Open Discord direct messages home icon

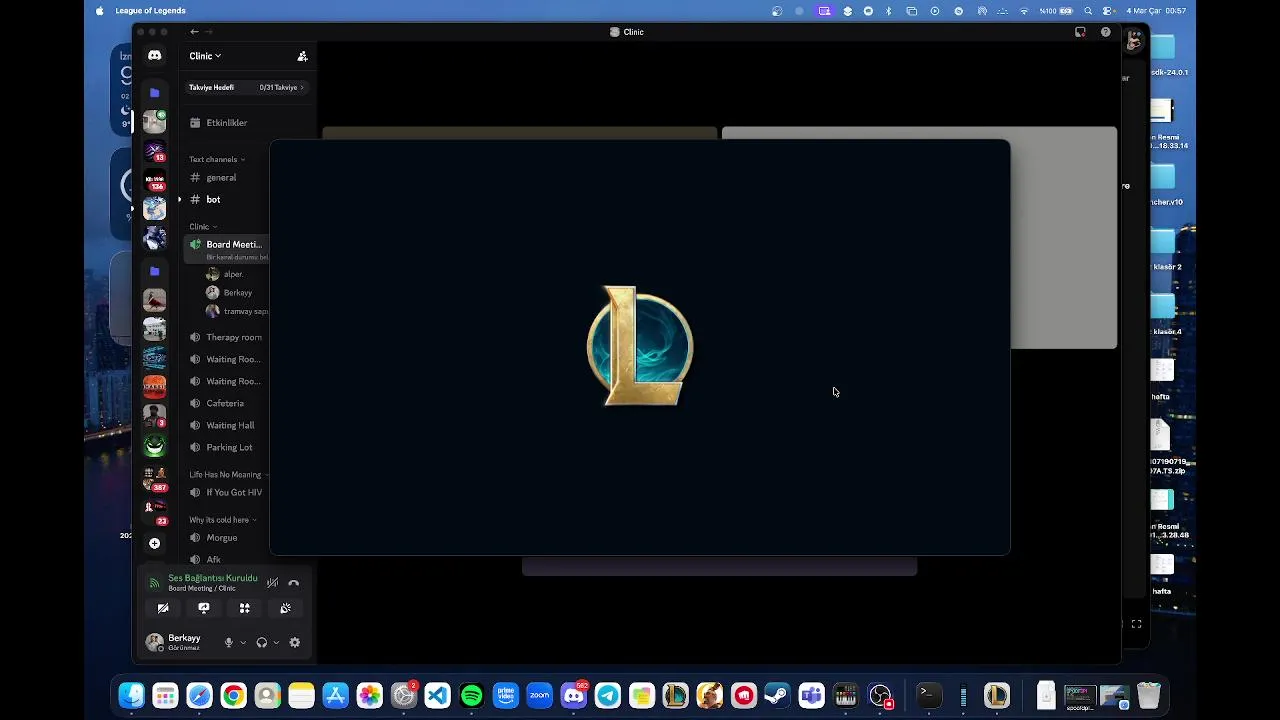pos(154,56)
